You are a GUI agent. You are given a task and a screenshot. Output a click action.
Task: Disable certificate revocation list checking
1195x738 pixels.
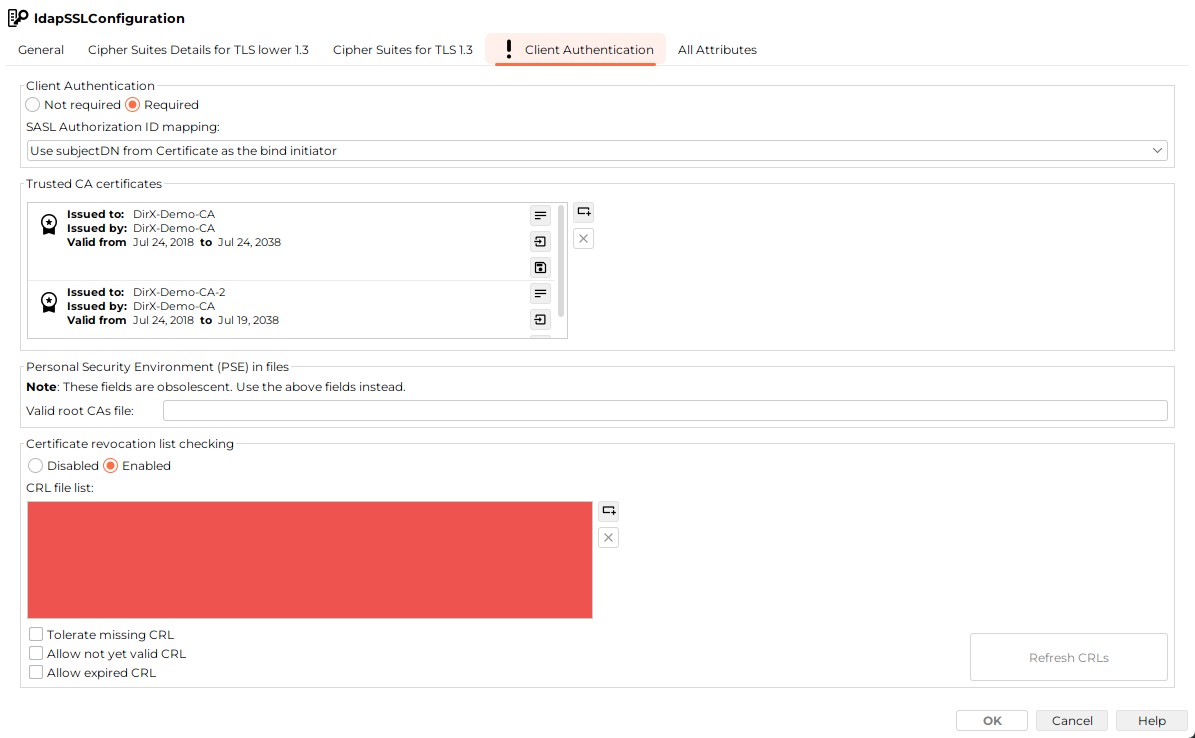pos(36,465)
